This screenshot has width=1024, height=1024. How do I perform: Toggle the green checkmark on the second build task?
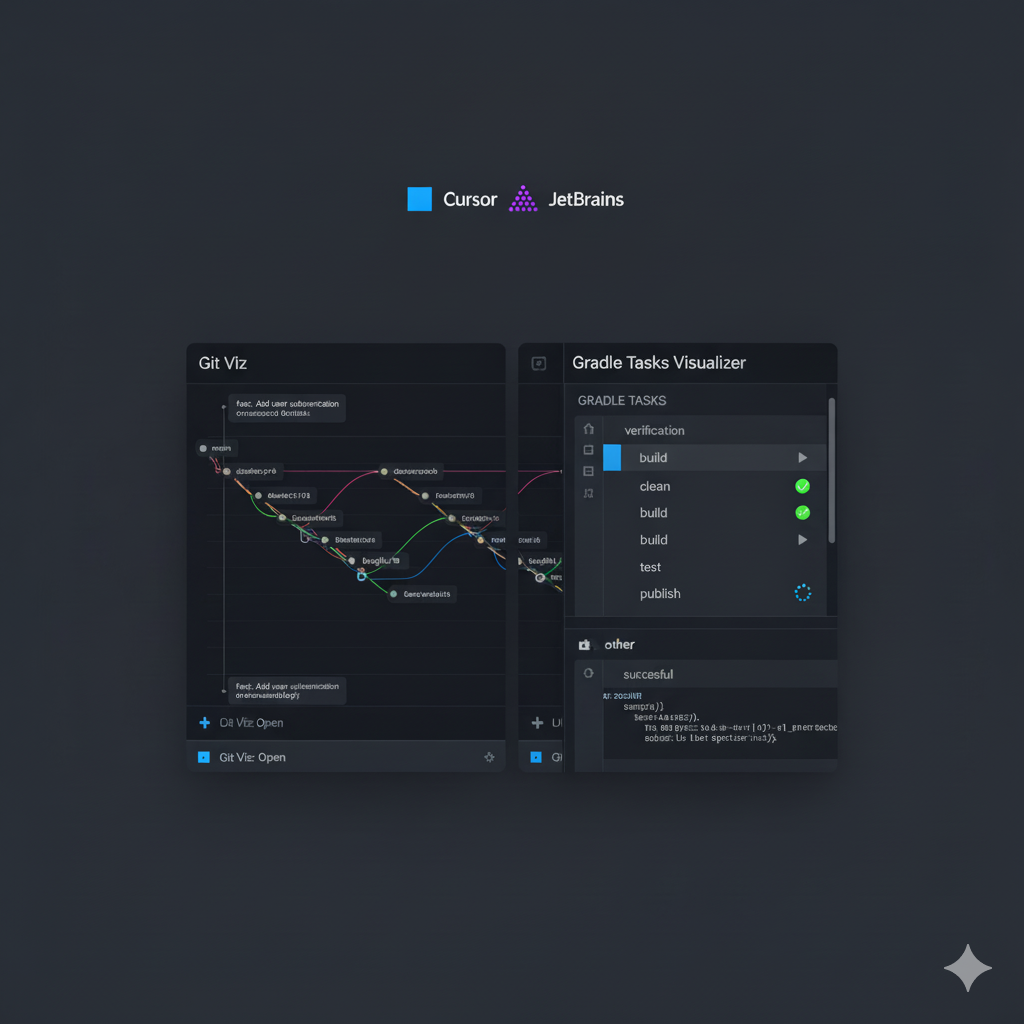click(802, 512)
